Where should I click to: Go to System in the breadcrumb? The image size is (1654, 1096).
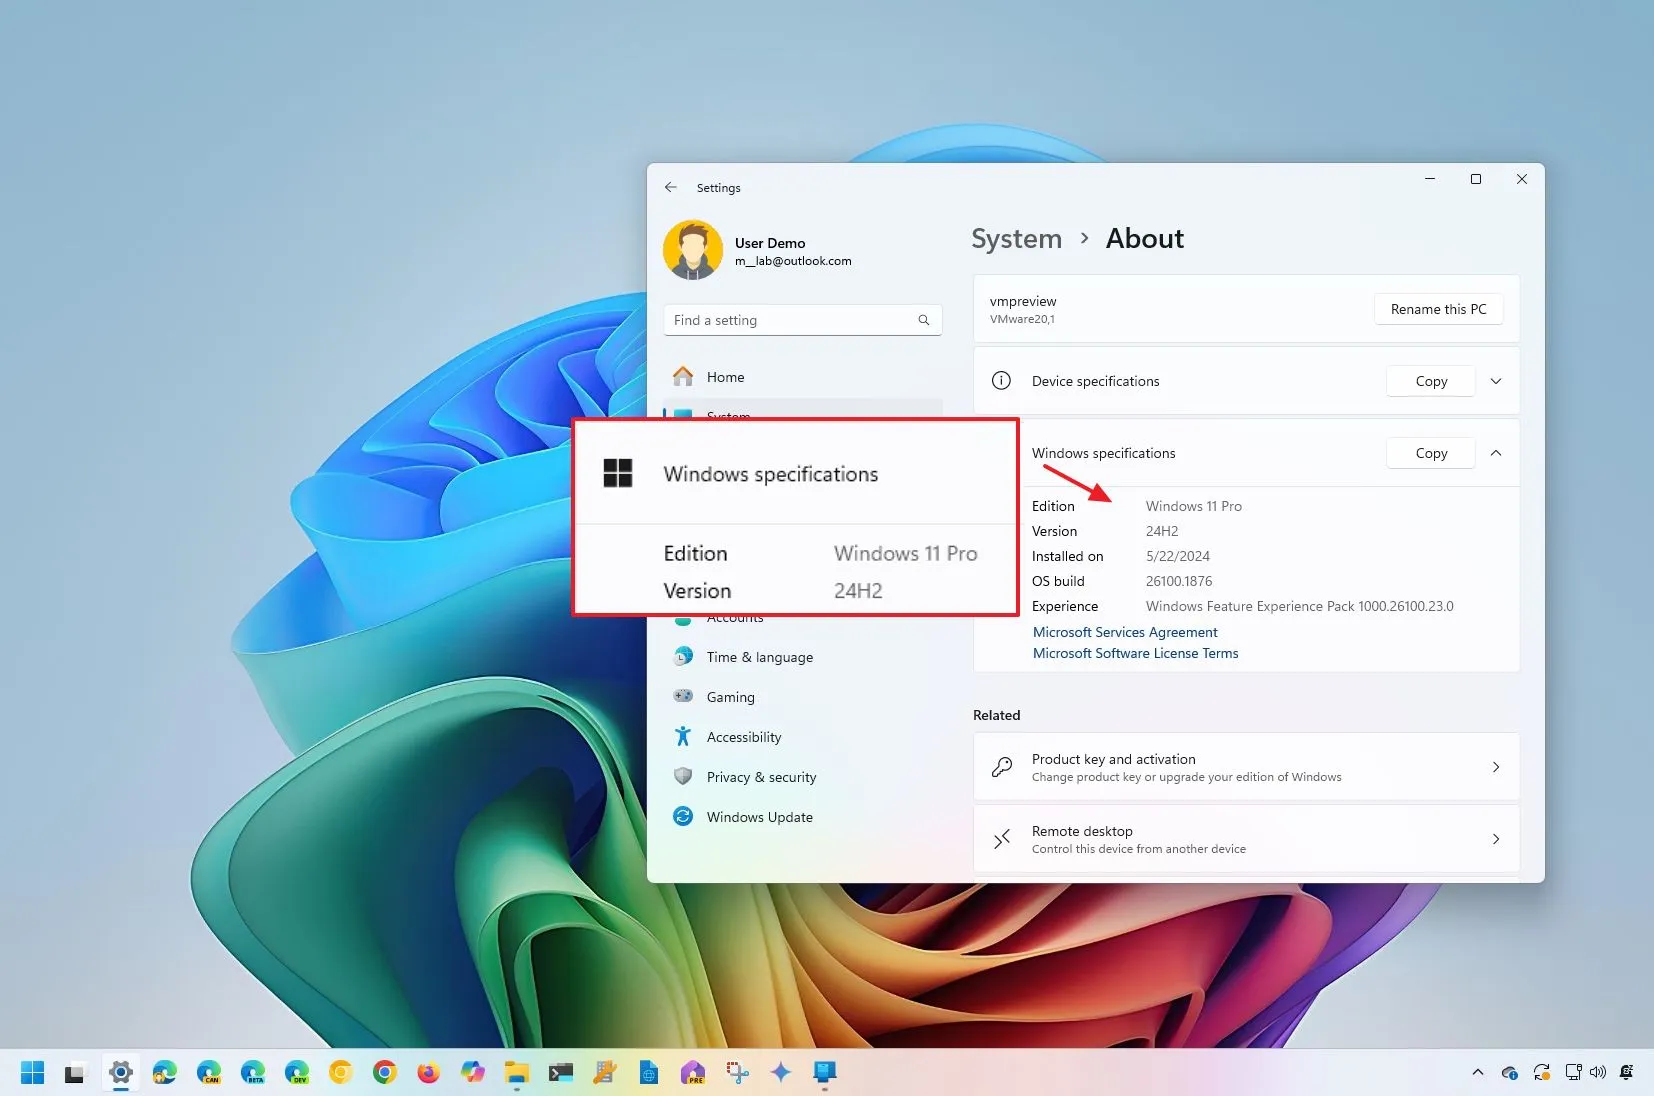[1016, 239]
